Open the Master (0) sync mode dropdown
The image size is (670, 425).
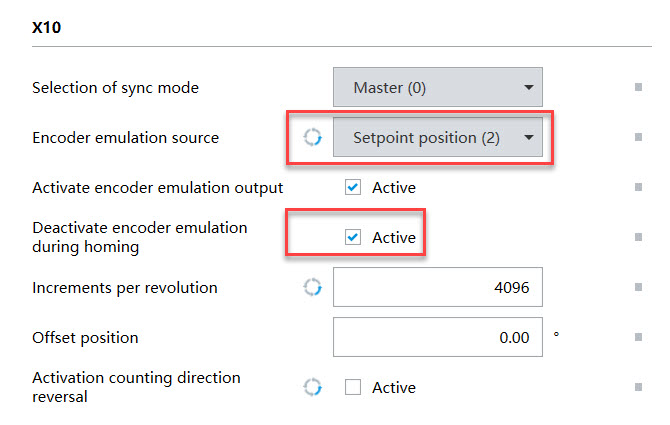click(x=438, y=87)
